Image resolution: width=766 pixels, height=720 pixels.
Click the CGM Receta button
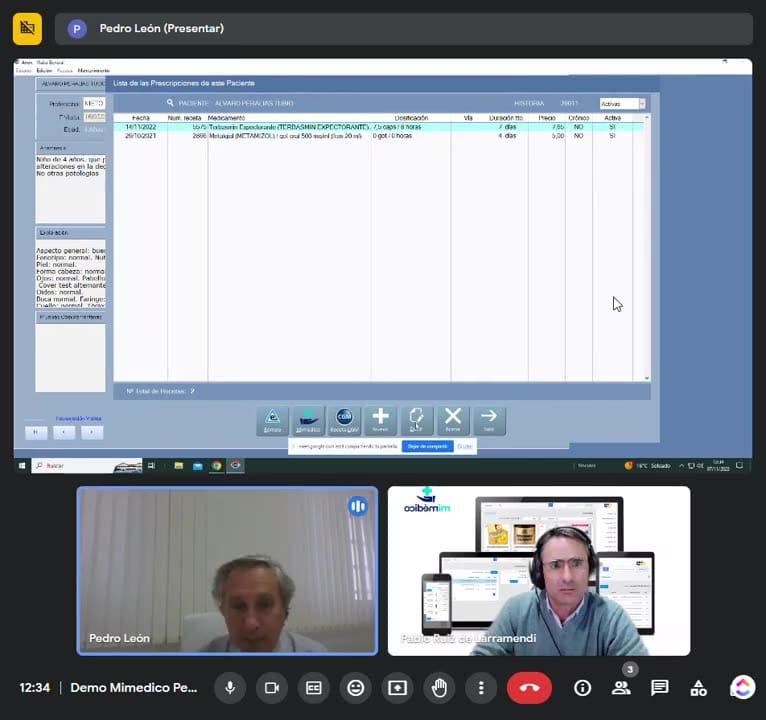pos(344,421)
